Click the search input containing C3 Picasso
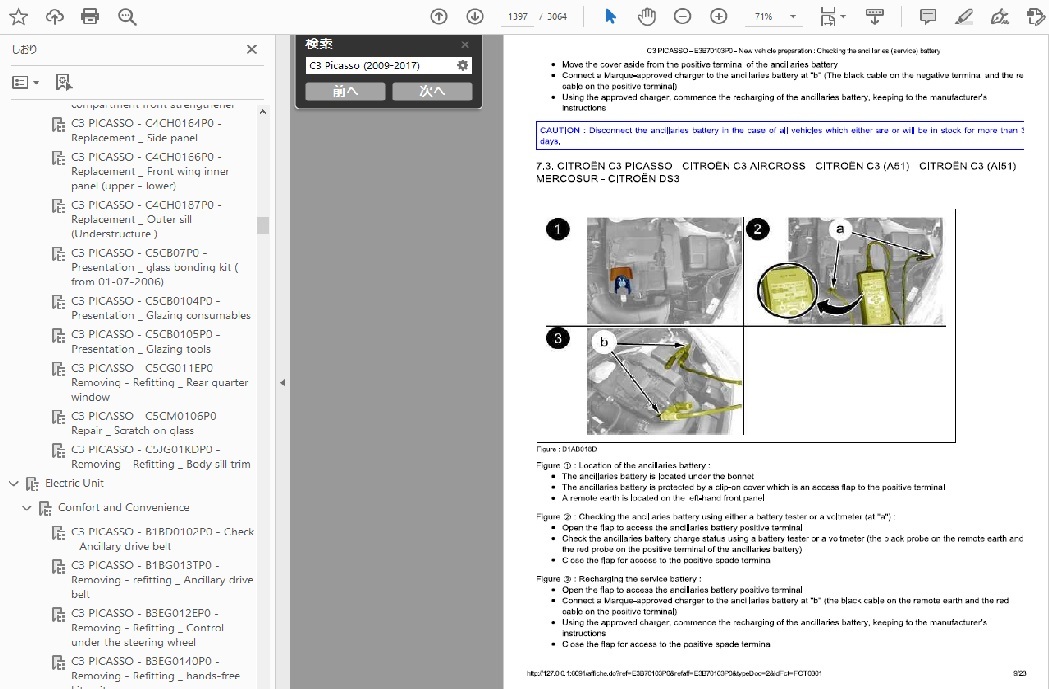The image size is (1049, 689). (x=379, y=66)
